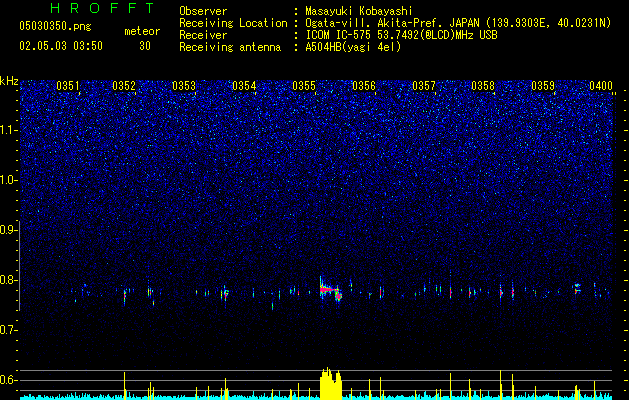Click the 0.7 frequency axis label
This screenshot has height=400, width=629.
tap(8, 330)
